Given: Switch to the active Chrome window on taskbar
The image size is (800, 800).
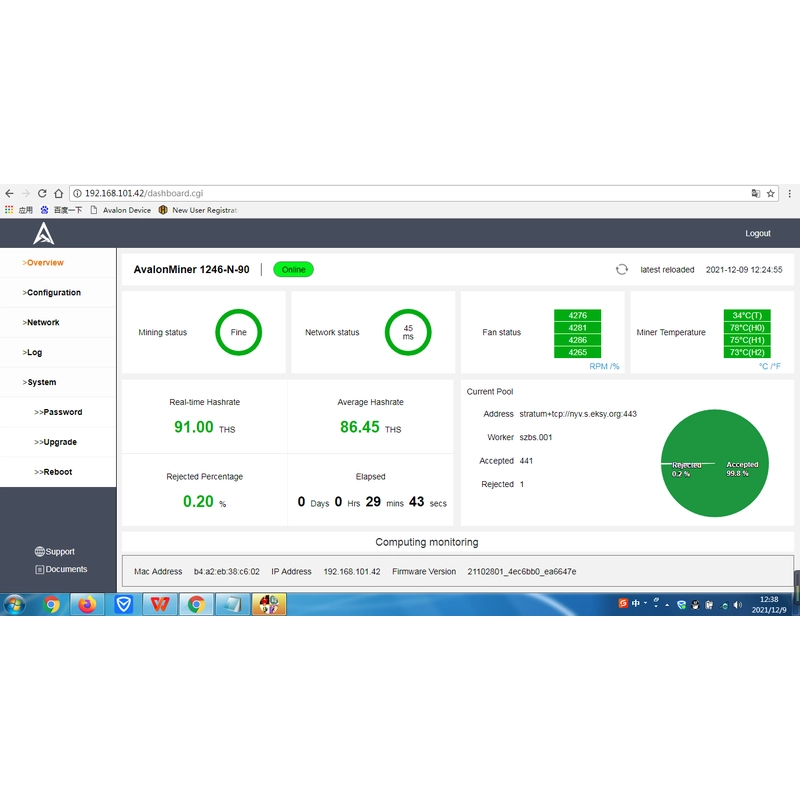Looking at the screenshot, I should point(196,605).
